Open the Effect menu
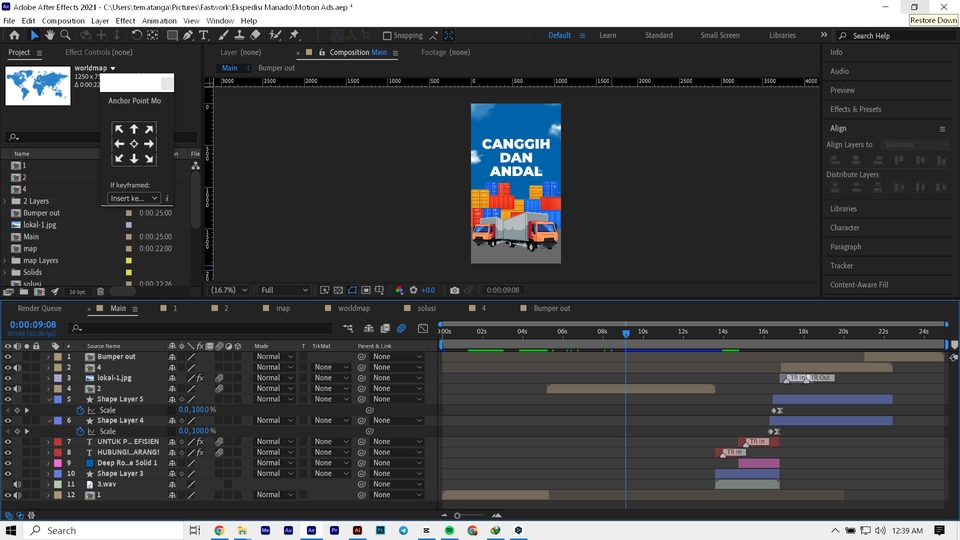Viewport: 960px width, 540px height. click(x=125, y=21)
